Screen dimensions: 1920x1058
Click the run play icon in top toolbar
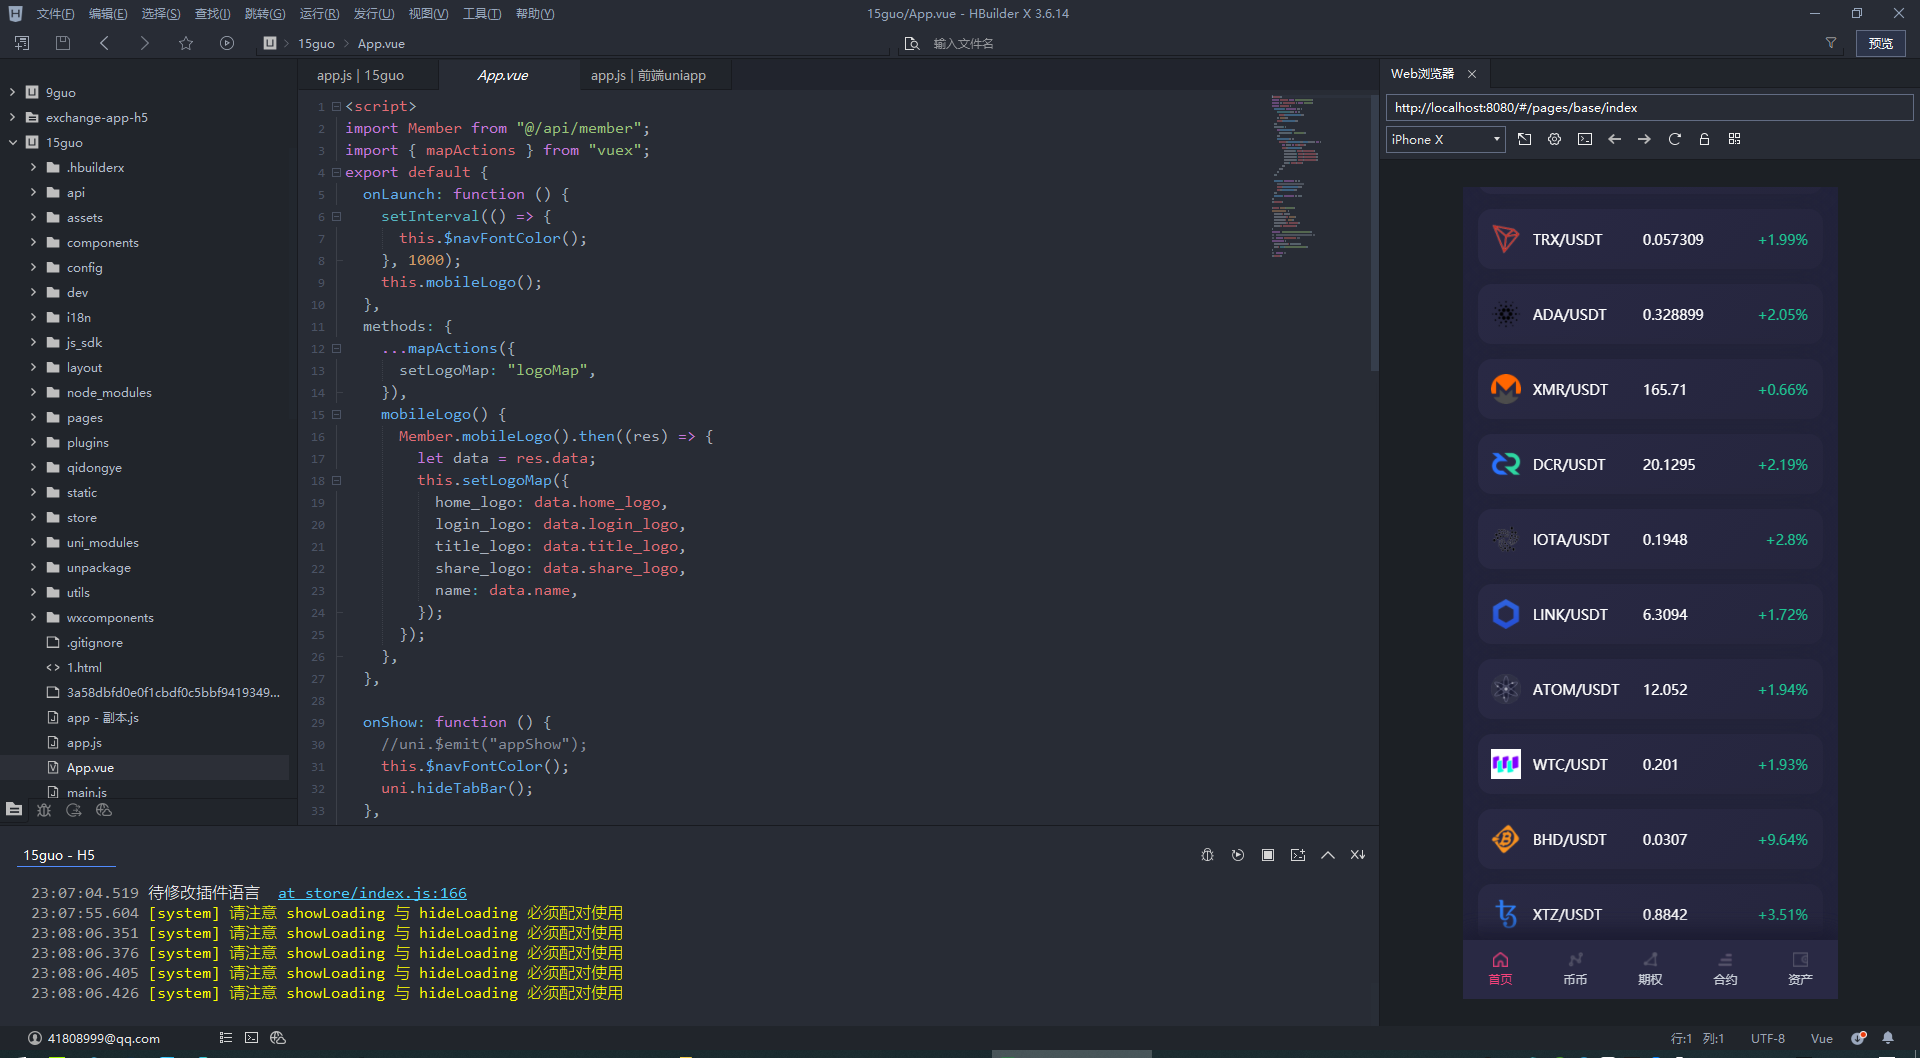227,43
